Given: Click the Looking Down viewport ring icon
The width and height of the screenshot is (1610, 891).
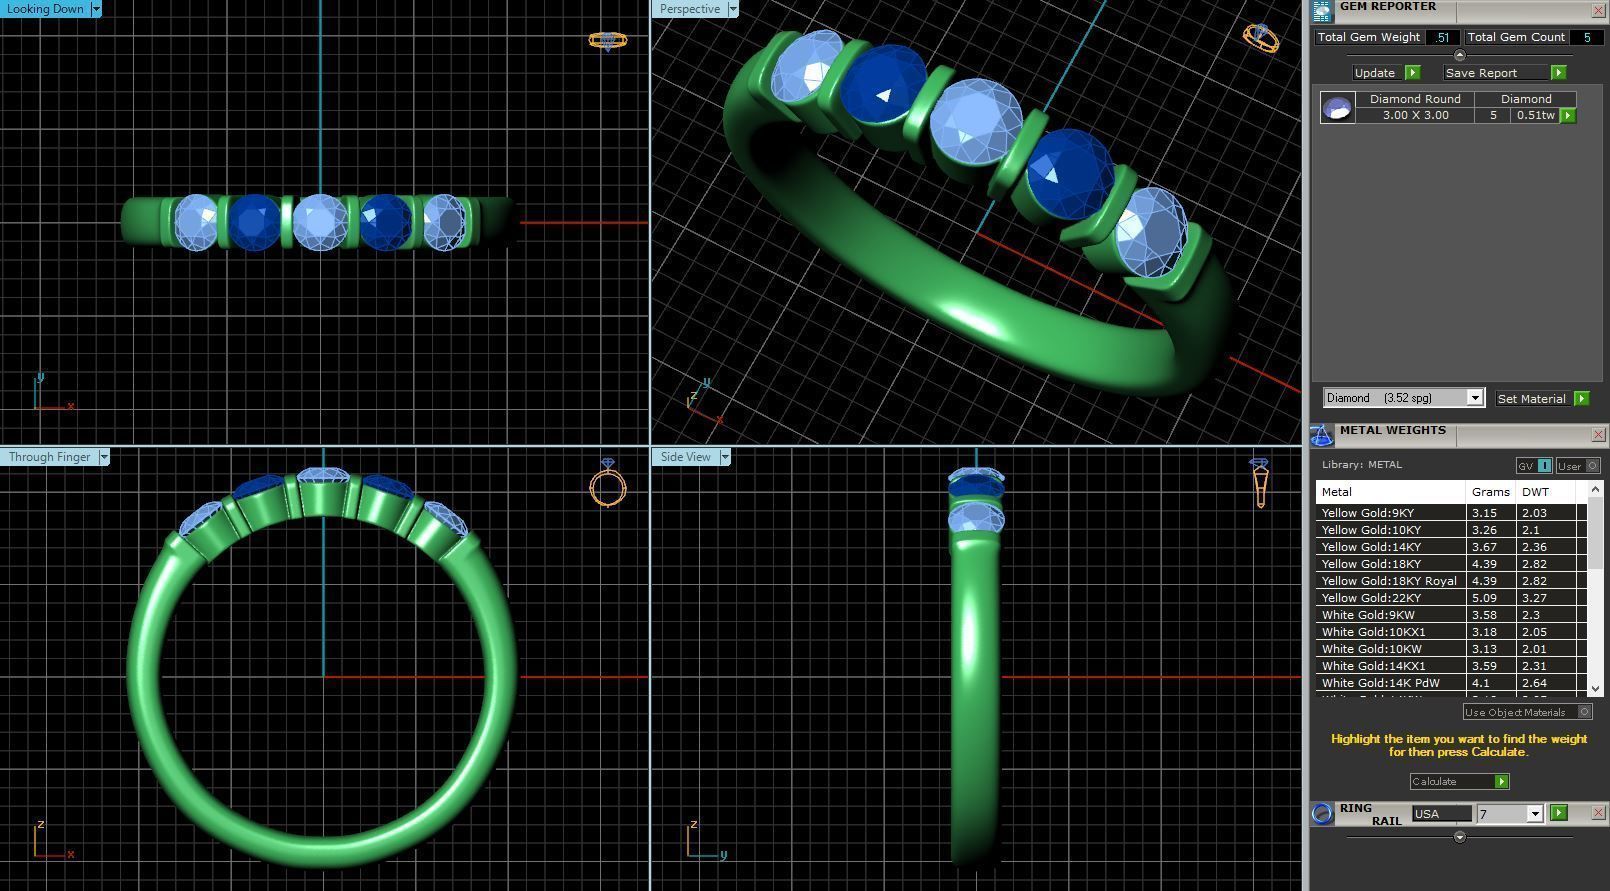Looking at the screenshot, I should (x=607, y=41).
